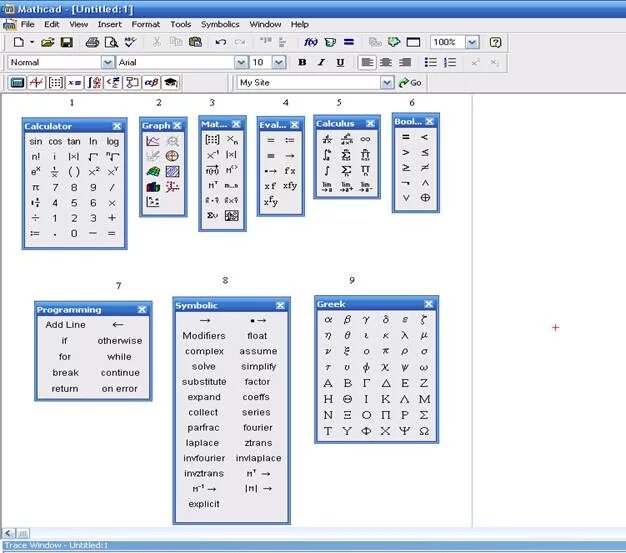
Task: Set Align Center
Action: pos(386,62)
